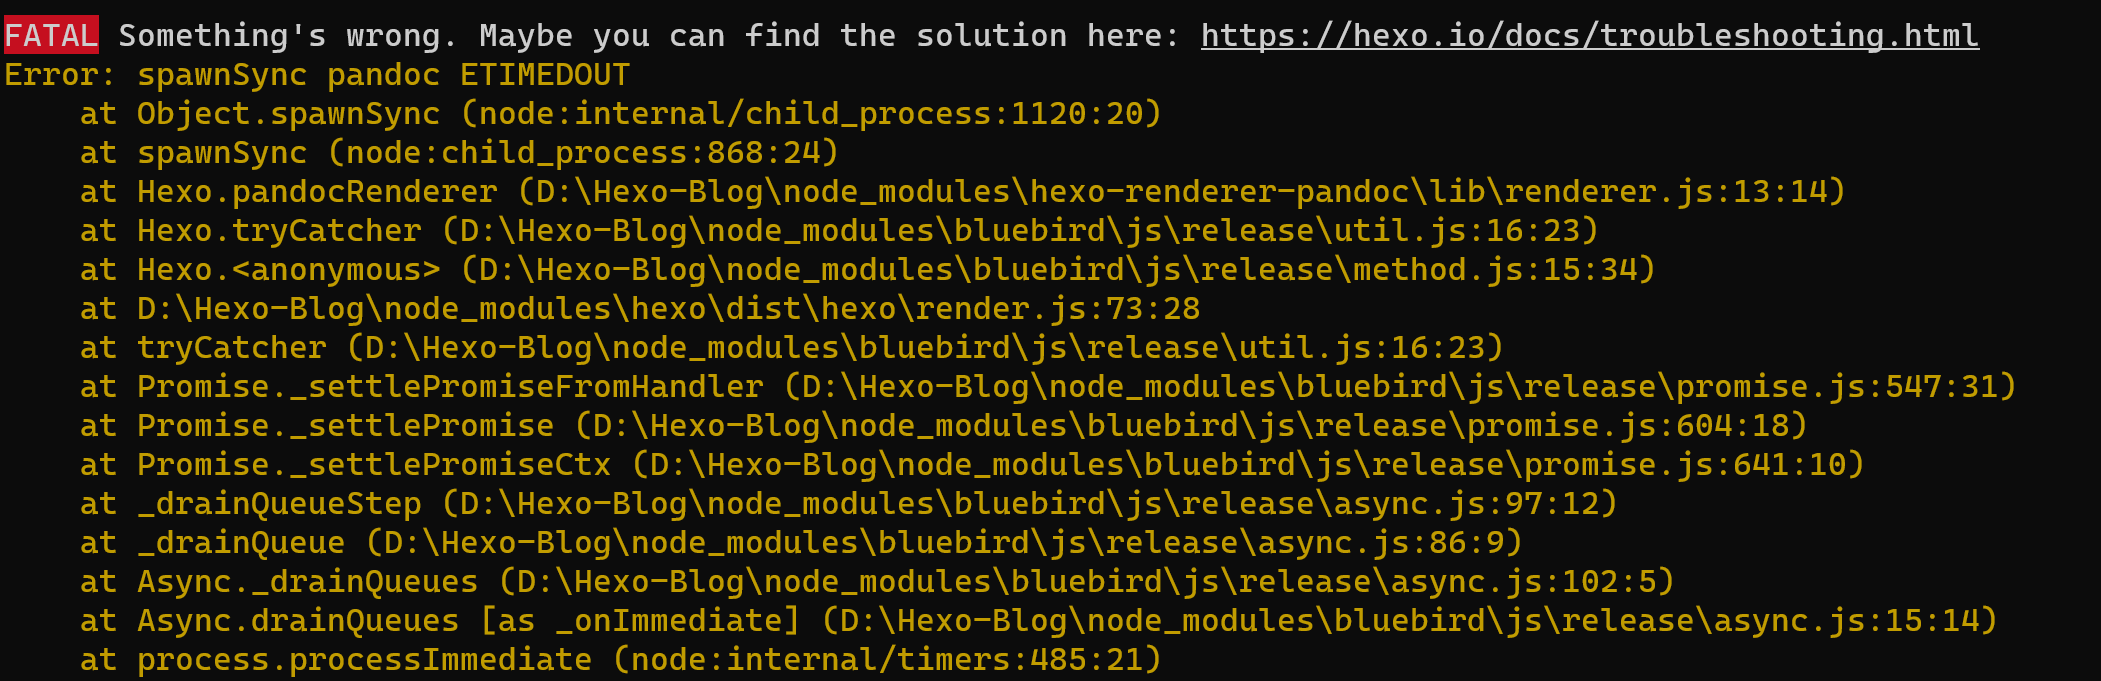Open the hexo.io troubleshooting link
Viewport: 2101px width, 681px height.
pyautogui.click(x=1589, y=36)
